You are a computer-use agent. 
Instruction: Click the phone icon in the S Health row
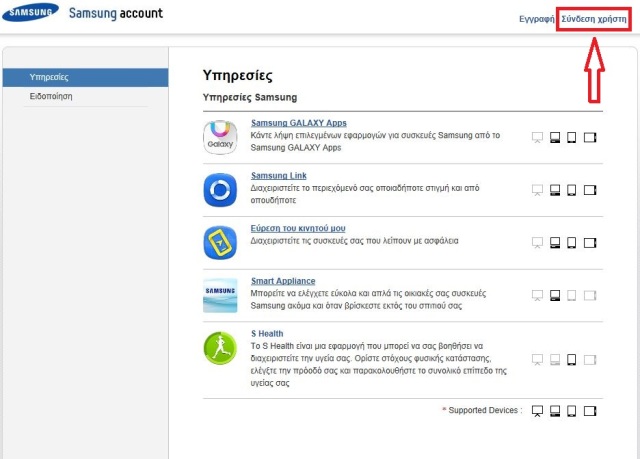[x=572, y=360]
